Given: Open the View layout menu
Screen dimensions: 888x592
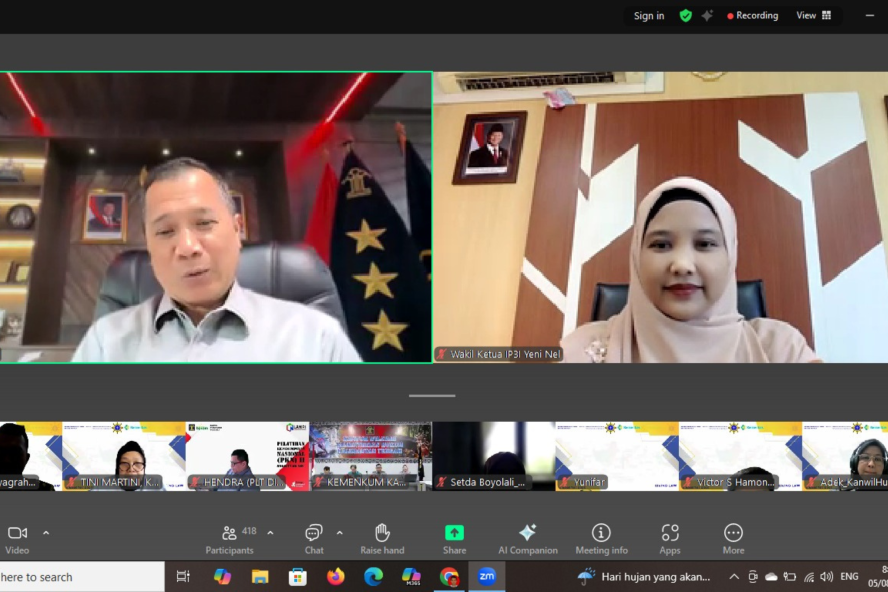Looking at the screenshot, I should tap(813, 16).
